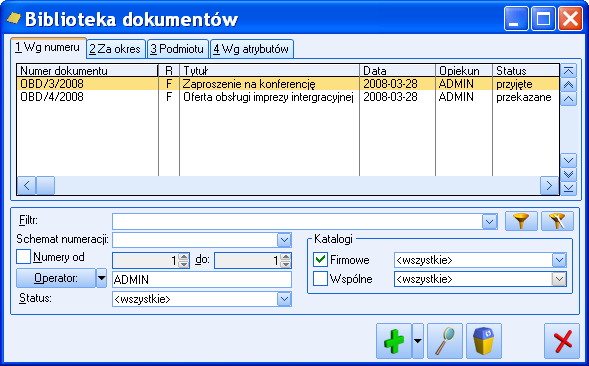The image size is (589, 366).
Task: Click the 2008-03-28 date of OBD/4/2008
Action: 390,97
